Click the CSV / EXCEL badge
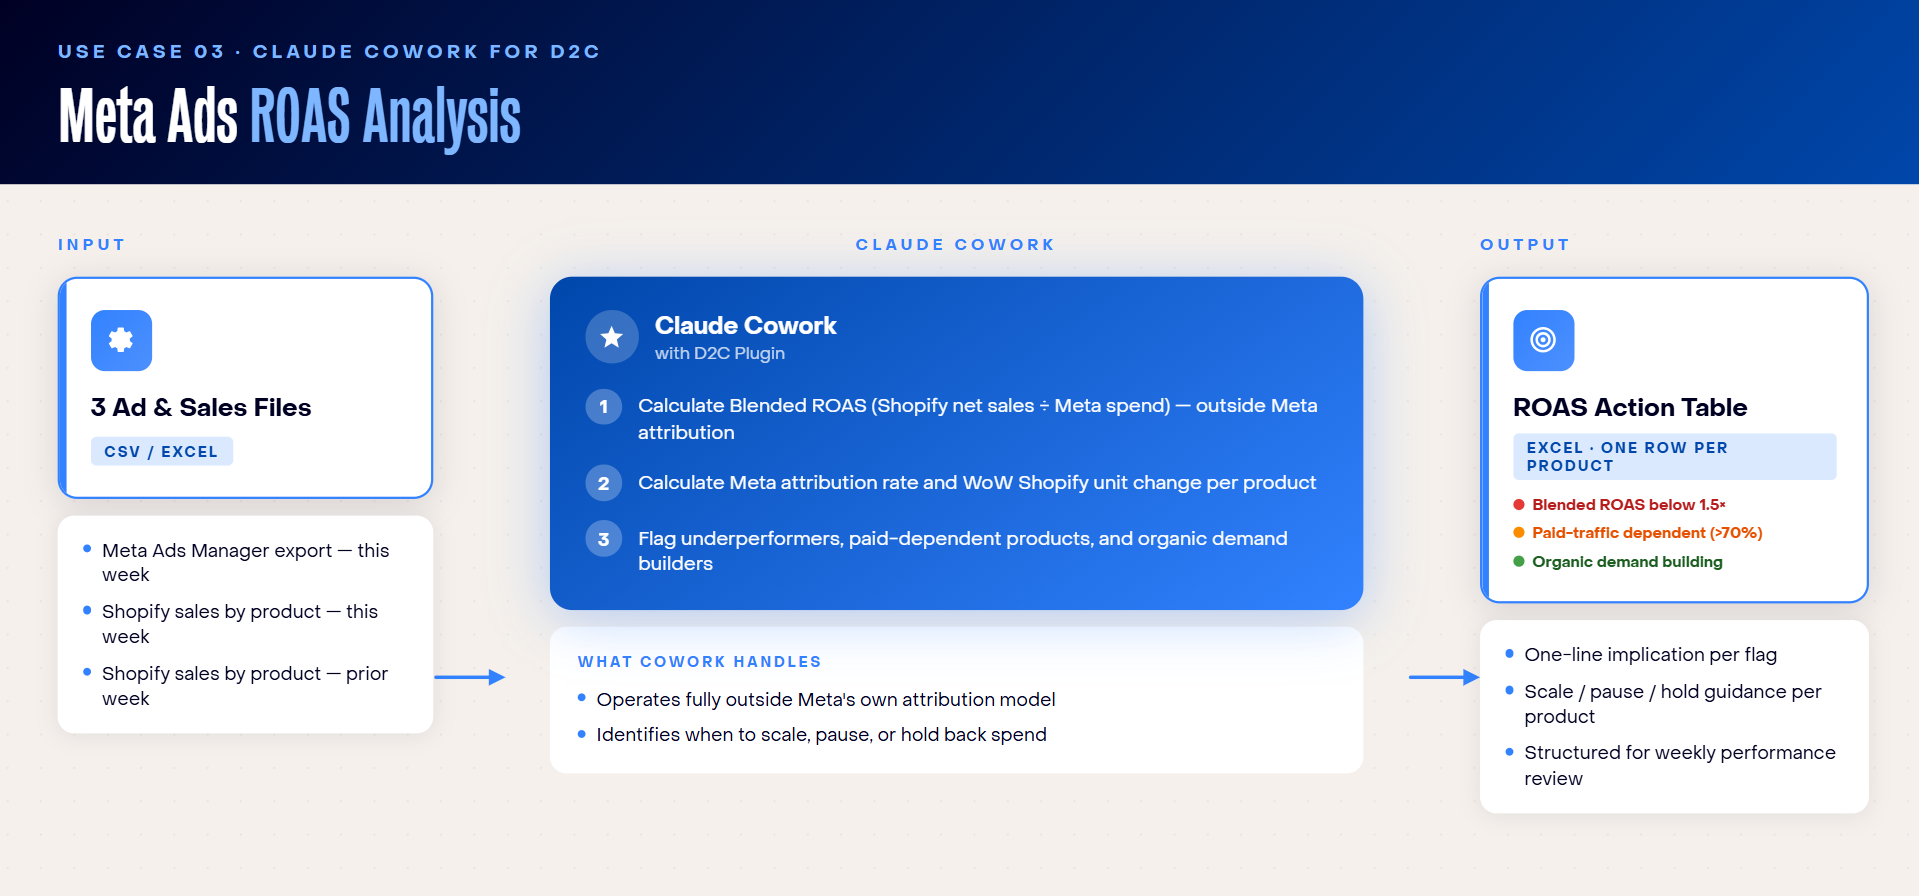1919x896 pixels. coord(162,452)
